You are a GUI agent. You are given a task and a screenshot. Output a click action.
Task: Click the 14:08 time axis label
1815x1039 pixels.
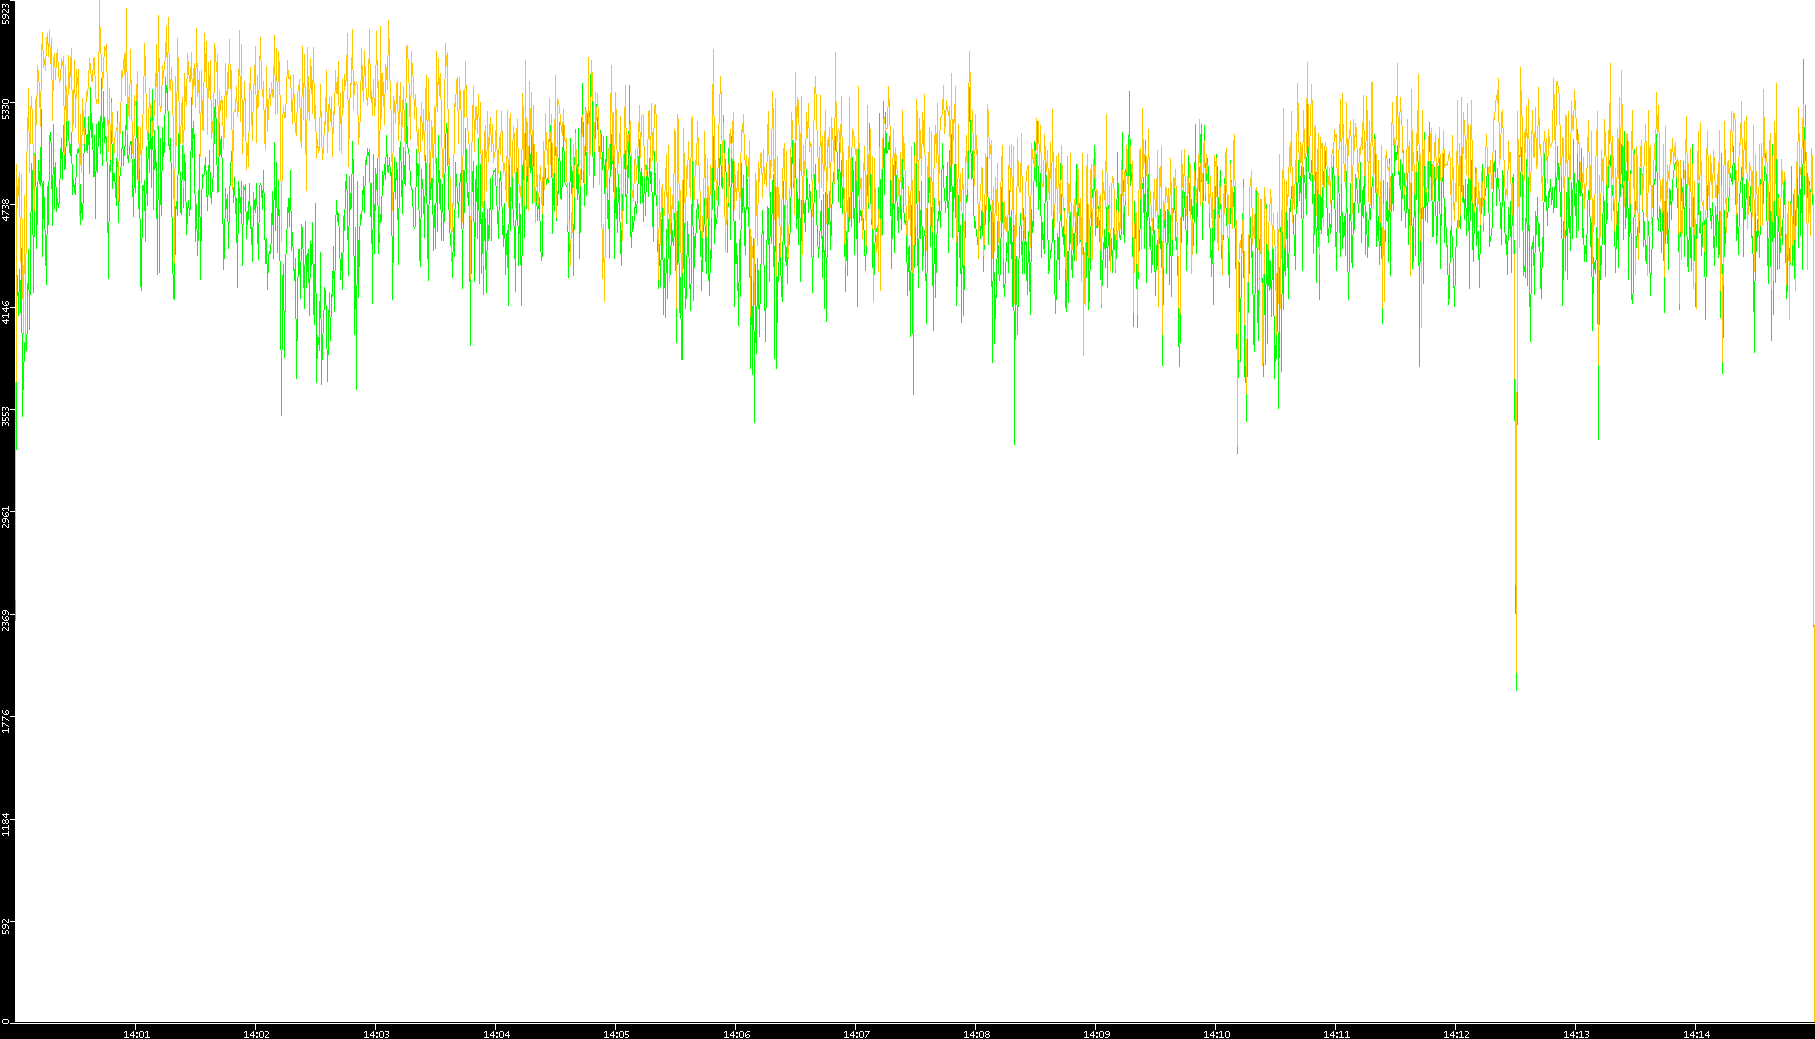tap(976, 1033)
